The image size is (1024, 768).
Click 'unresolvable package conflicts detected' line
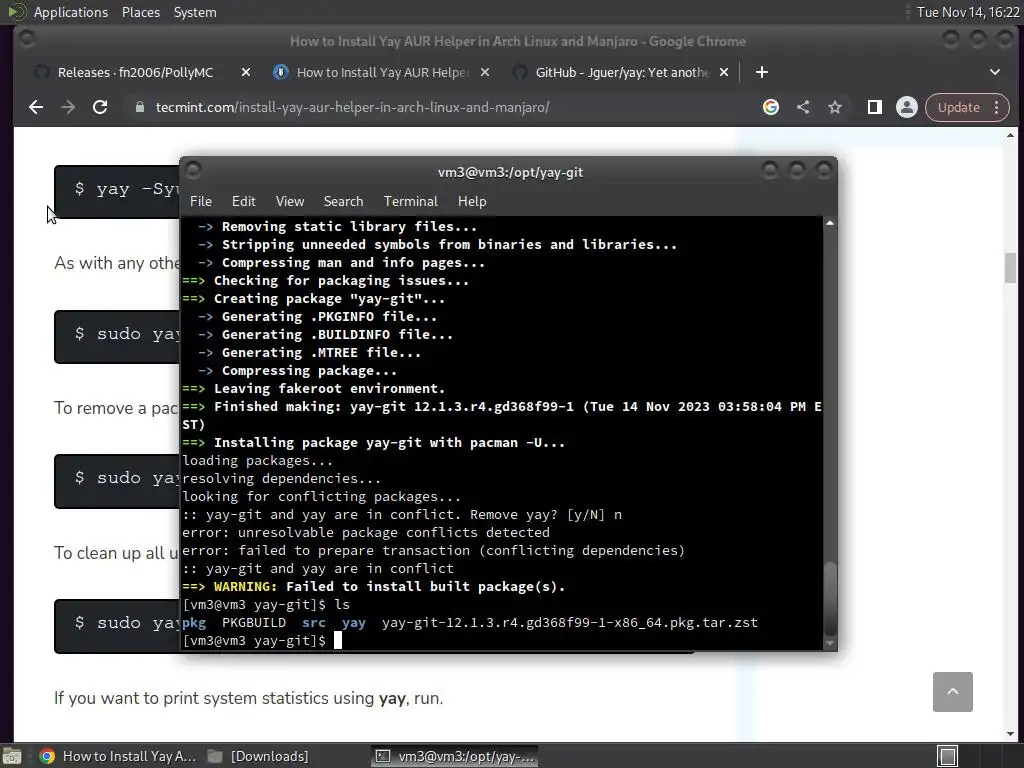366,532
